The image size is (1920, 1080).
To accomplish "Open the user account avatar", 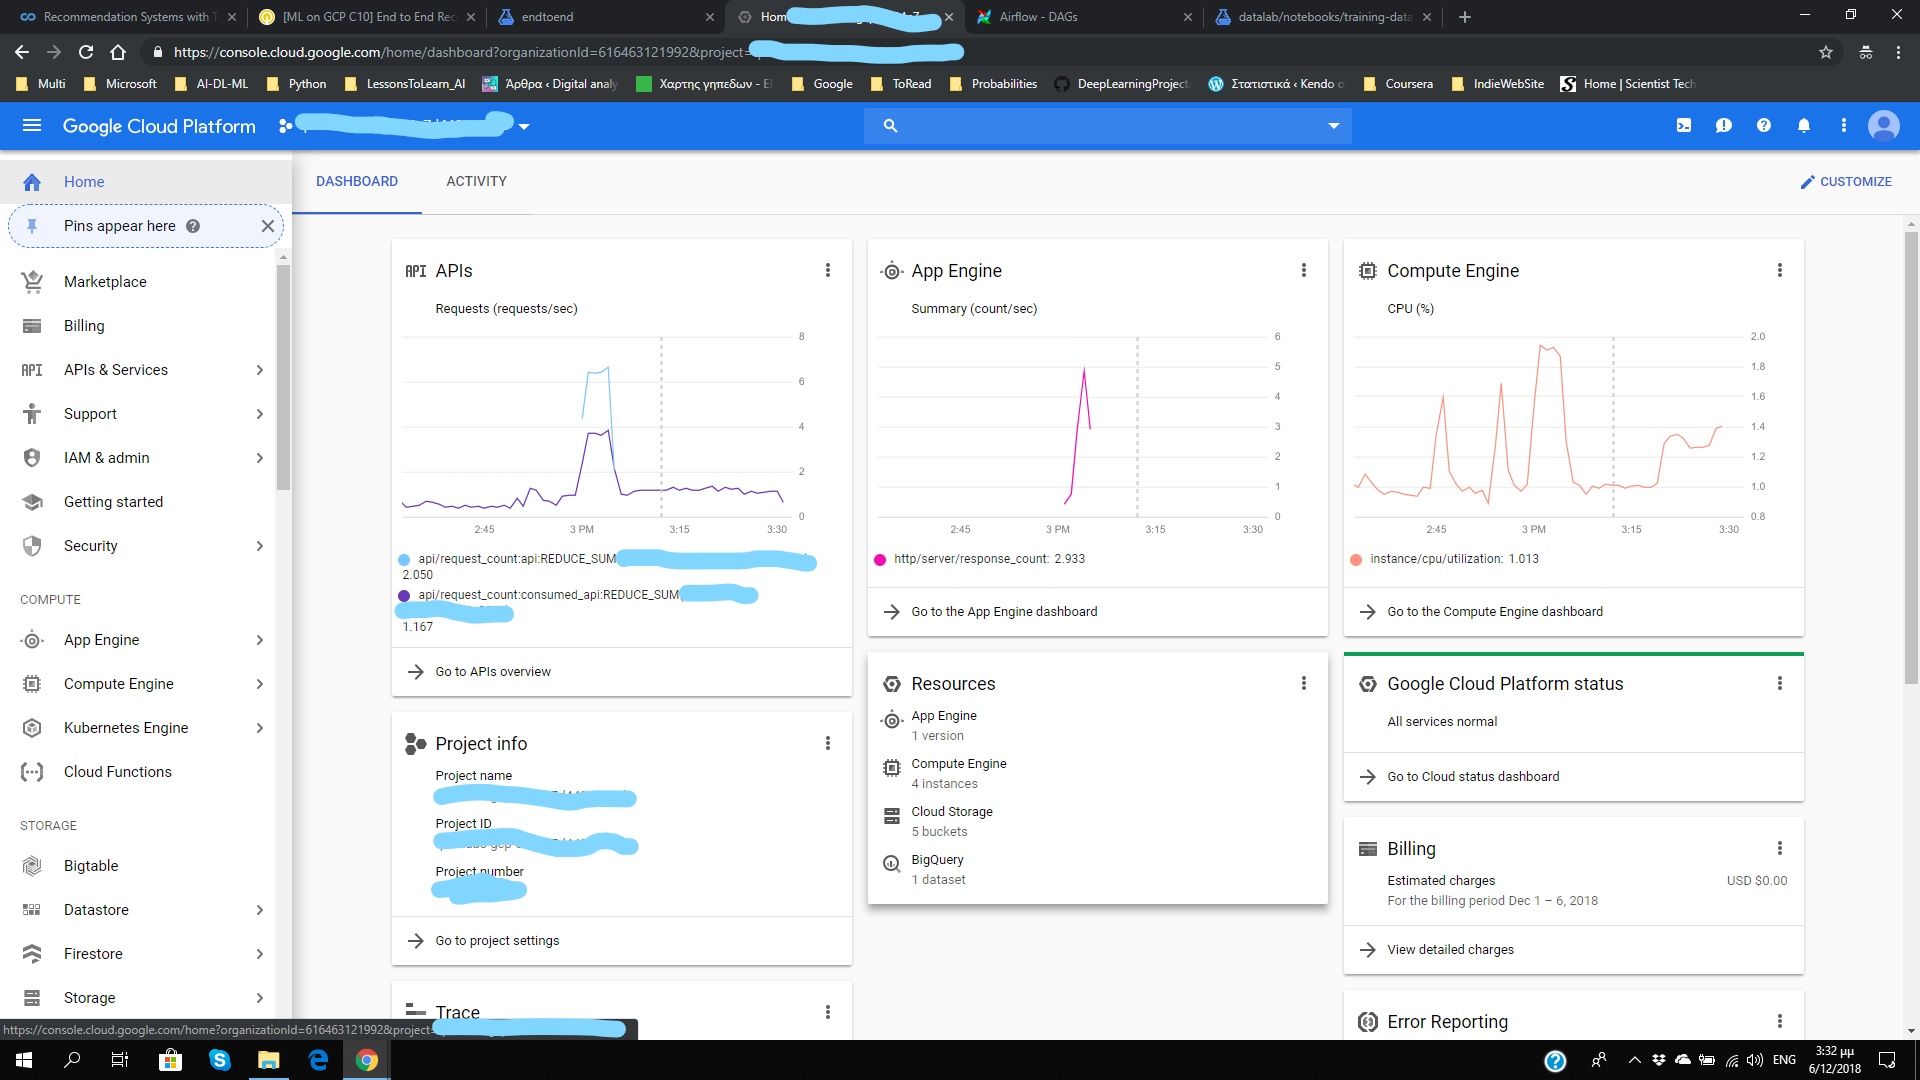I will (1883, 125).
